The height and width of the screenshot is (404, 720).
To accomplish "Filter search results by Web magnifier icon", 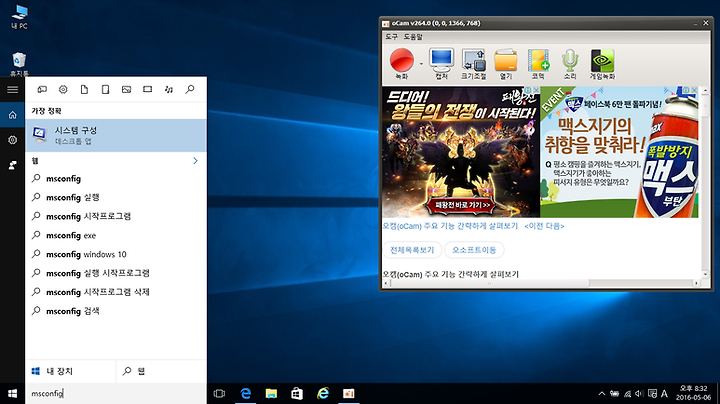I will pyautogui.click(x=190, y=90).
